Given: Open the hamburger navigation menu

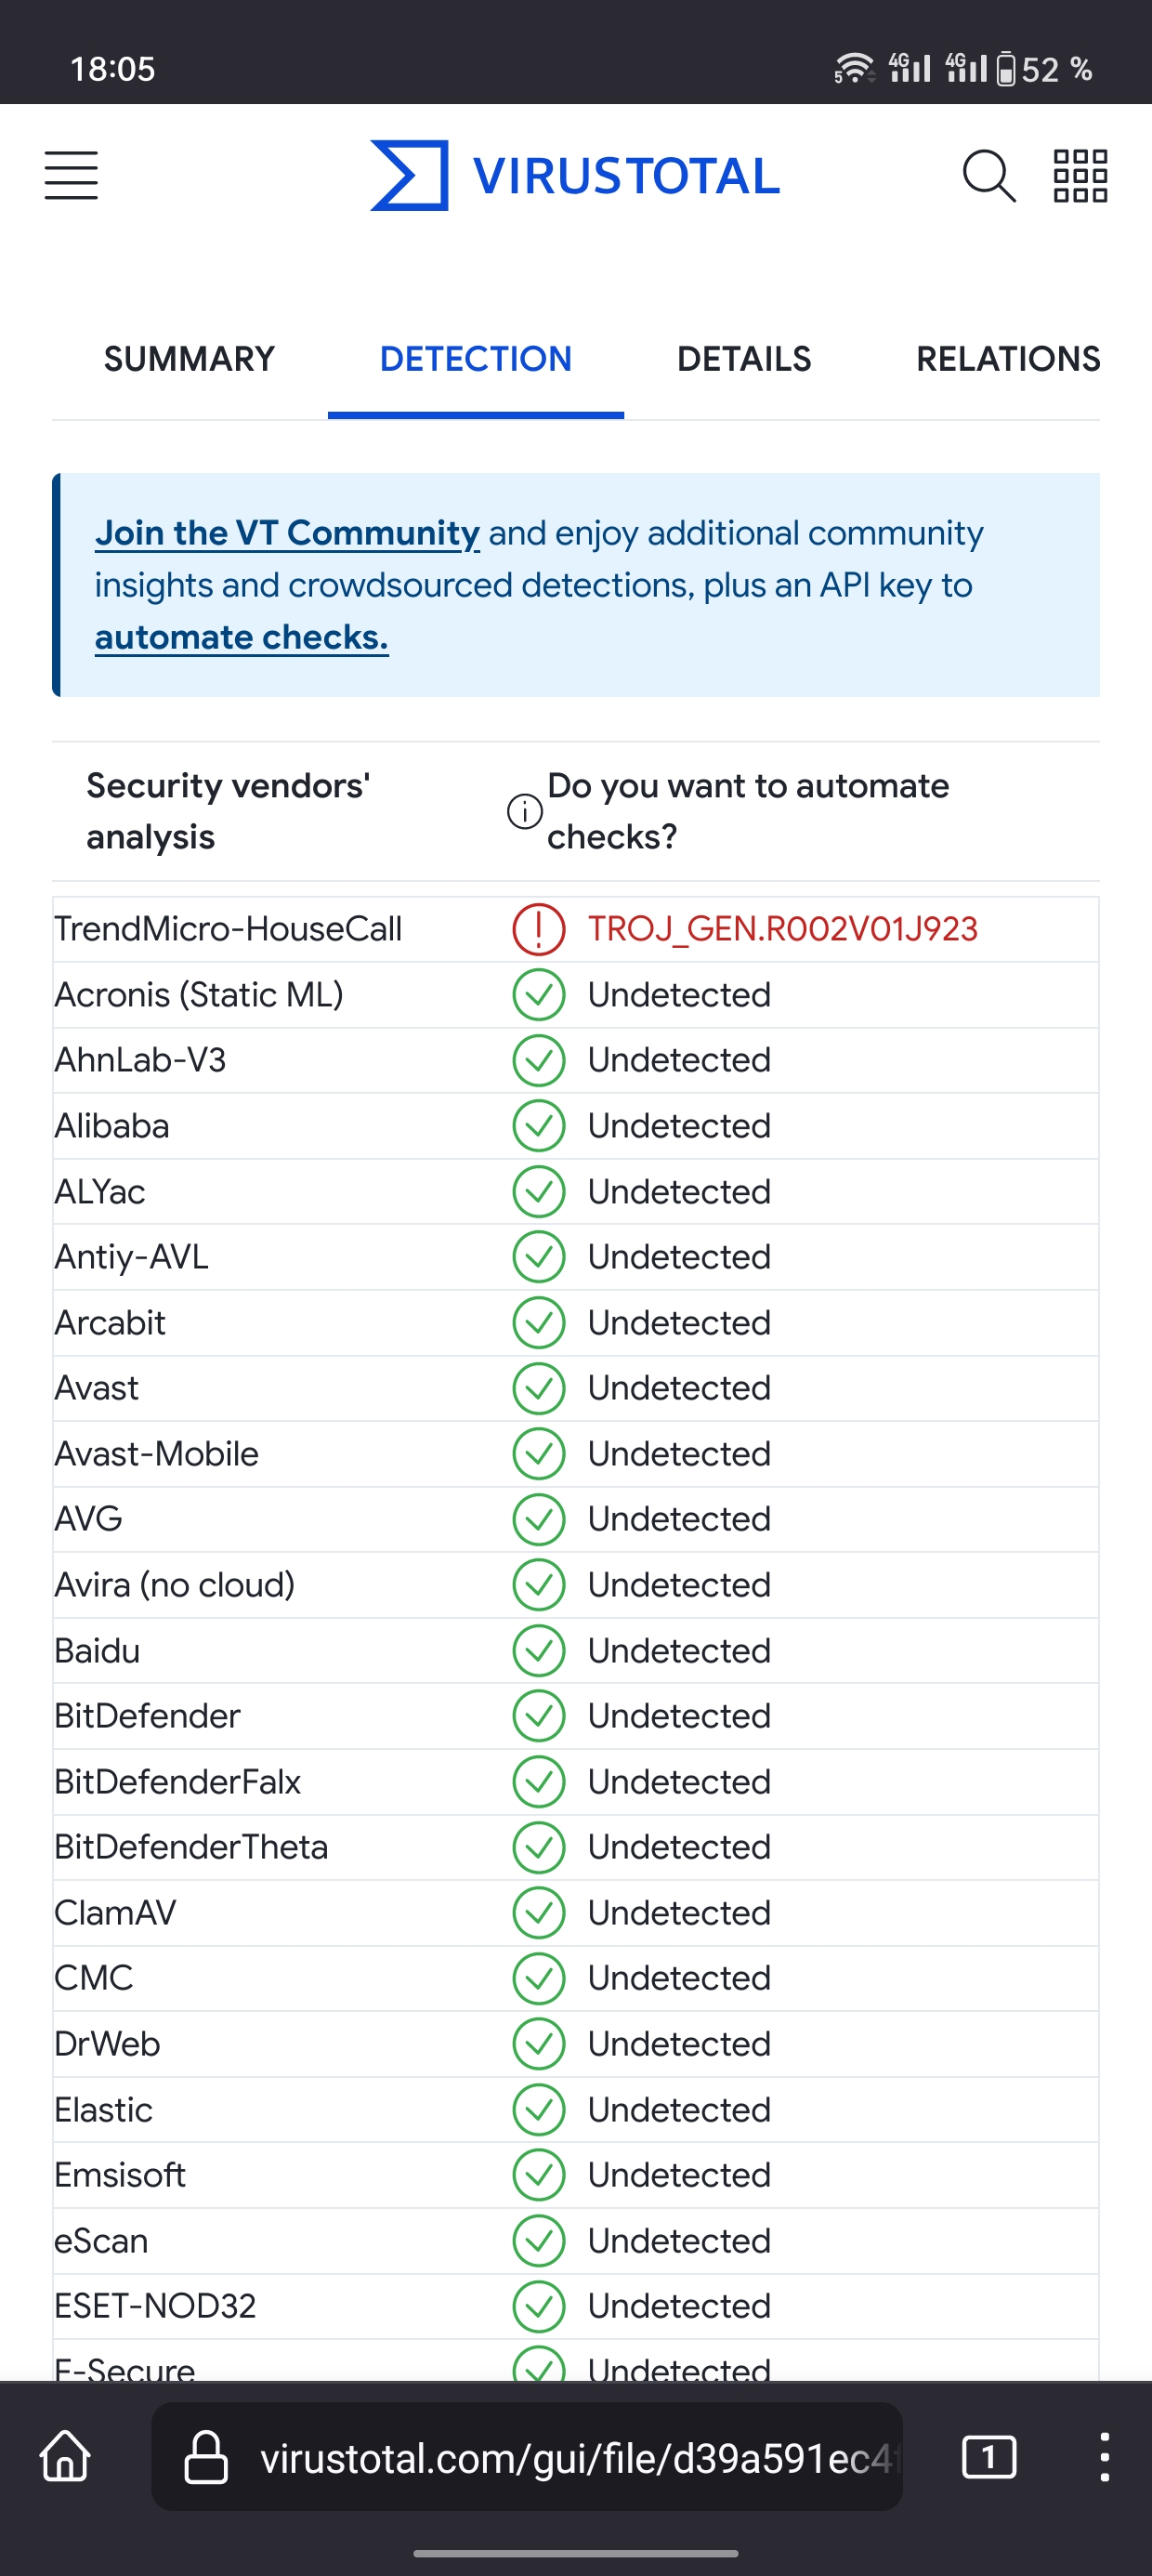Looking at the screenshot, I should 71,175.
